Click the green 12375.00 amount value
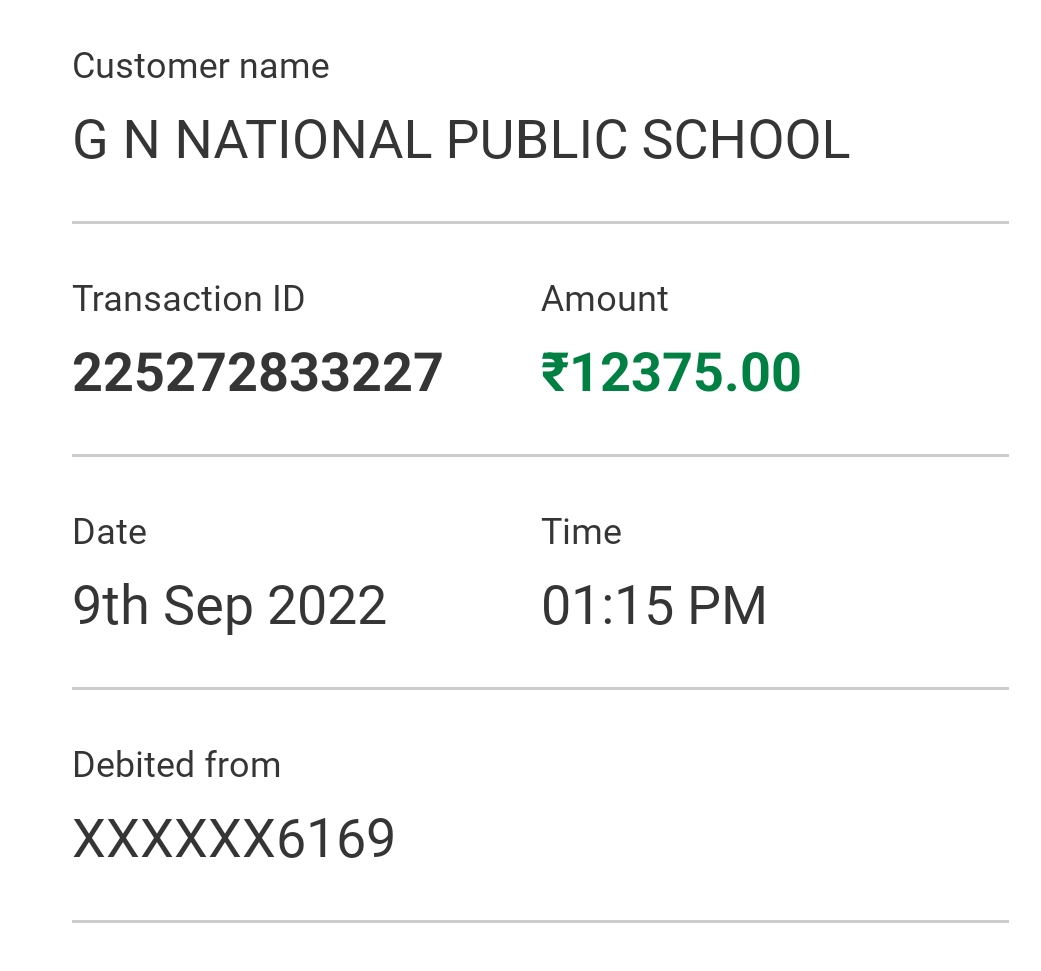Screen dimensions: 1041x971 (686, 373)
